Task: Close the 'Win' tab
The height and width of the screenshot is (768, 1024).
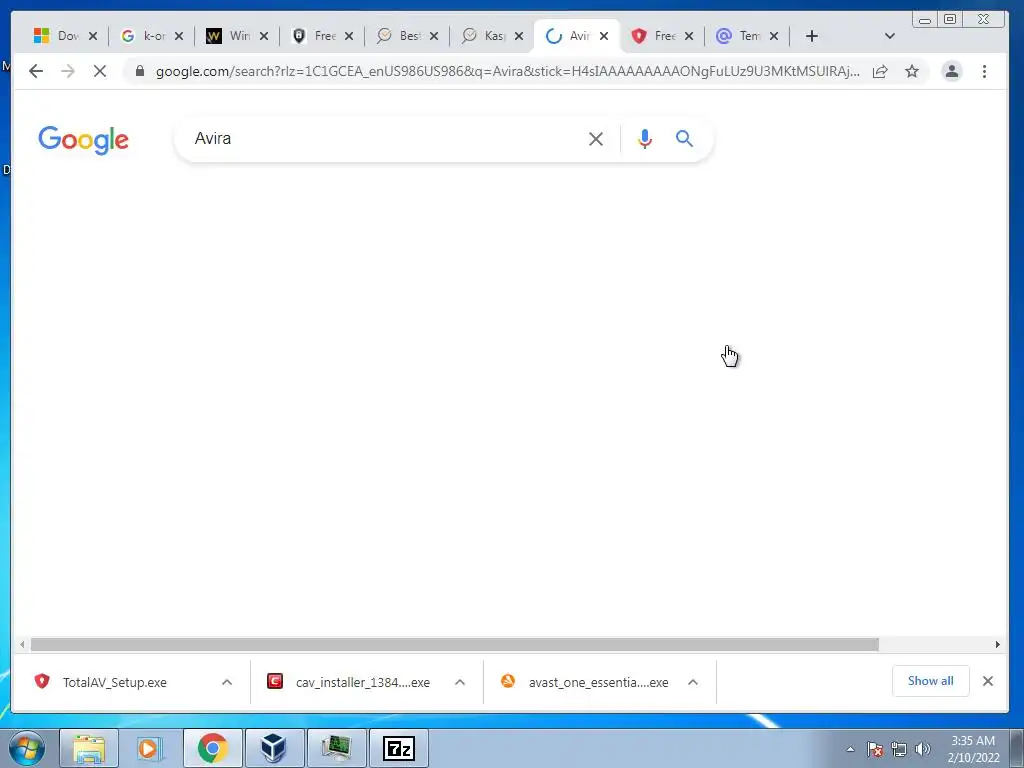Action: pos(264,36)
